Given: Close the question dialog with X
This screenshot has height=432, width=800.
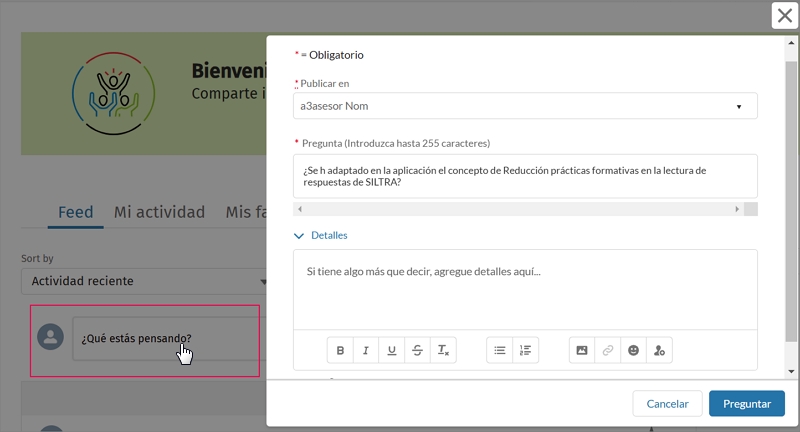Looking at the screenshot, I should point(785,15).
